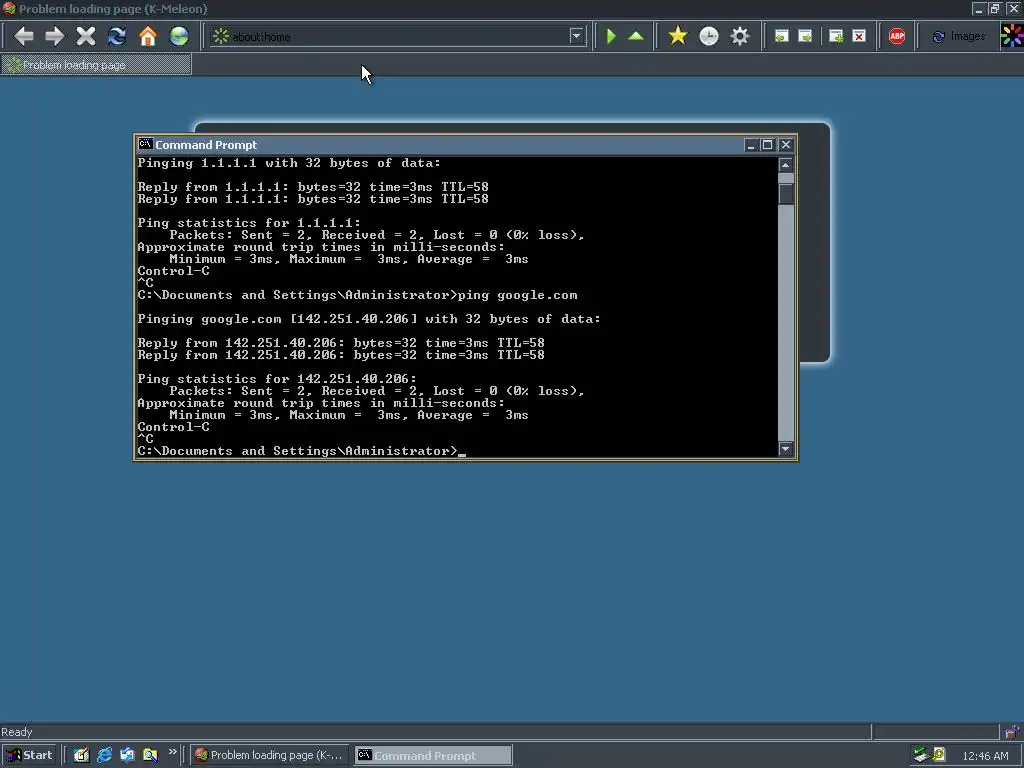Stop loading with the X icon

[86, 36]
